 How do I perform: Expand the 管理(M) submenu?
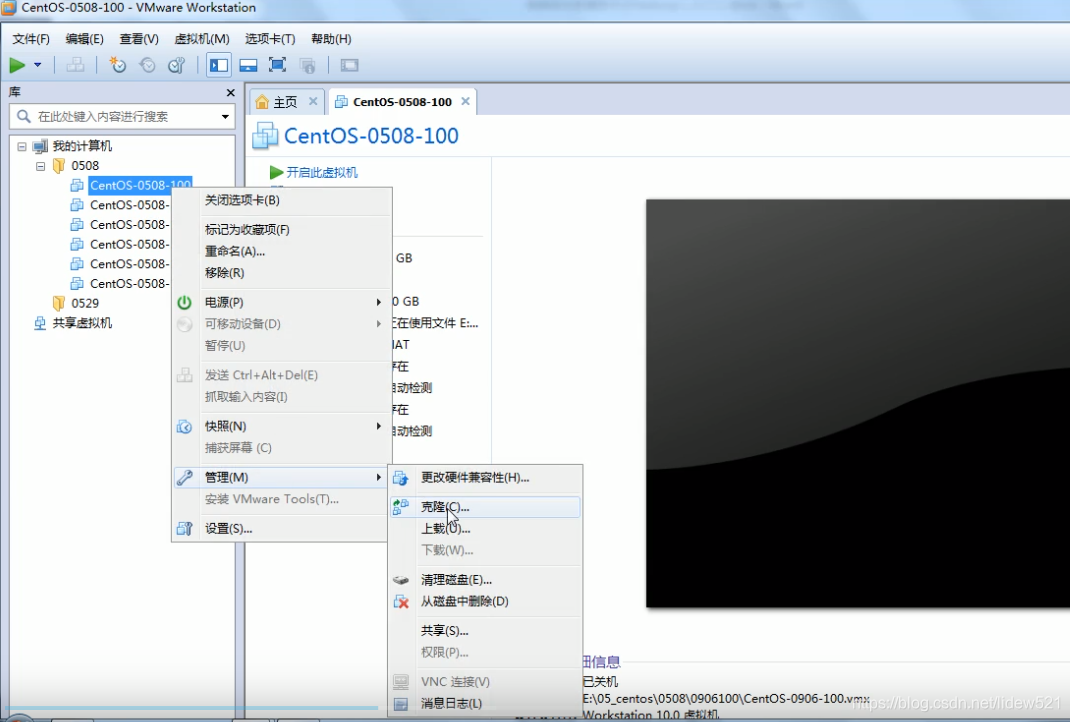tap(282, 477)
